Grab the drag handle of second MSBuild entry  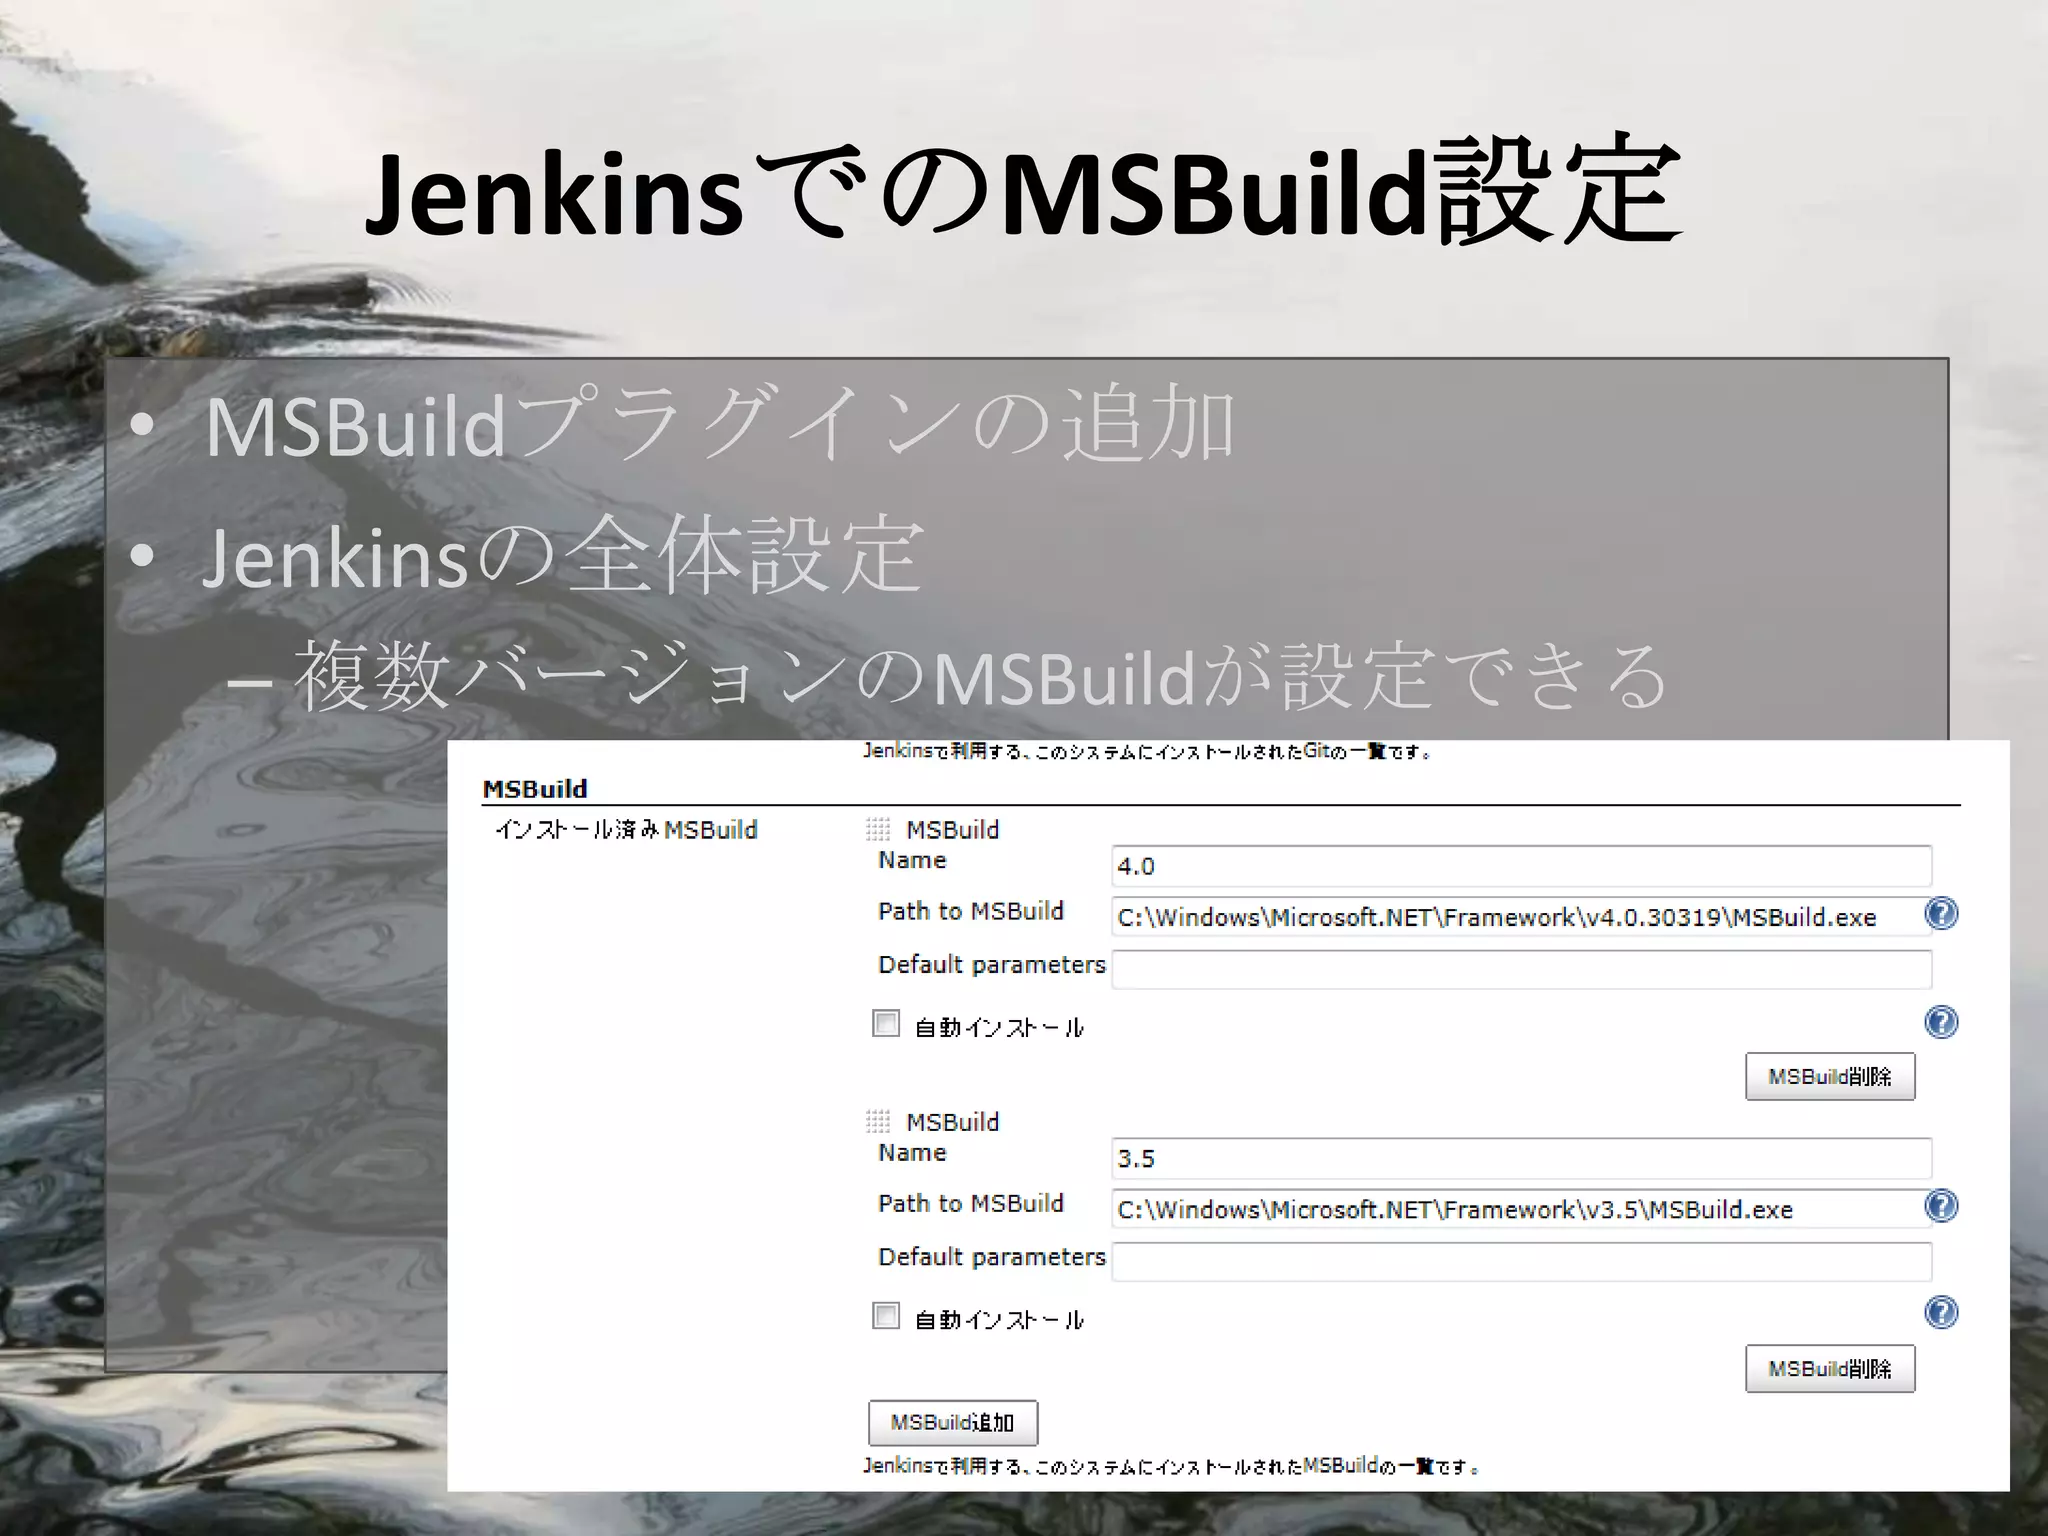tap(878, 1121)
